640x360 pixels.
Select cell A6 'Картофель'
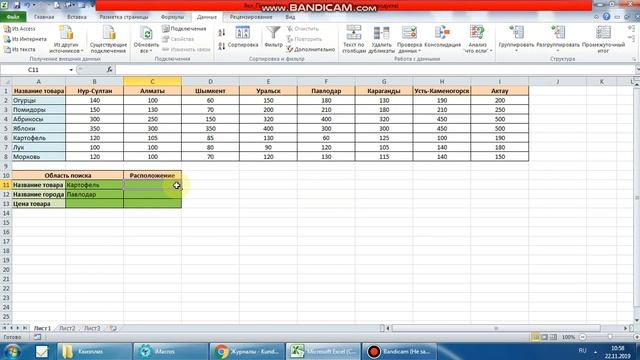click(39, 138)
